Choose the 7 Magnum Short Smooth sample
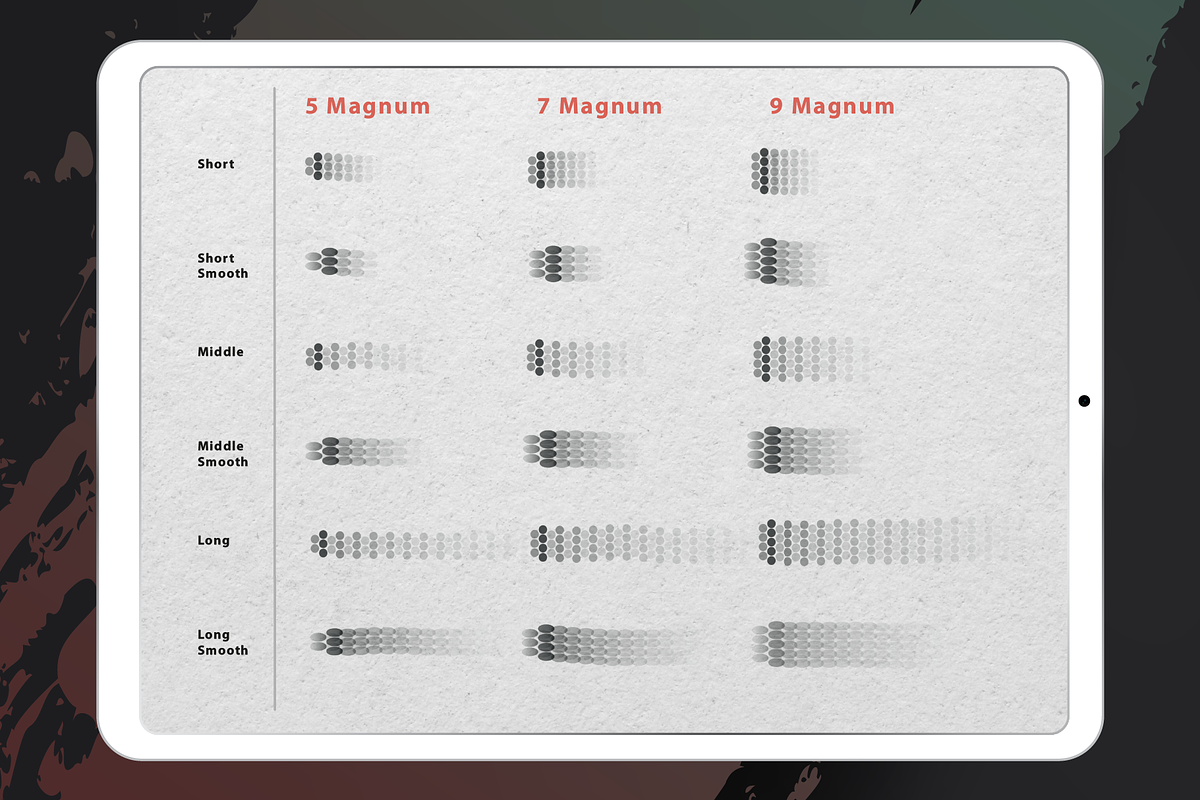 [x=566, y=263]
